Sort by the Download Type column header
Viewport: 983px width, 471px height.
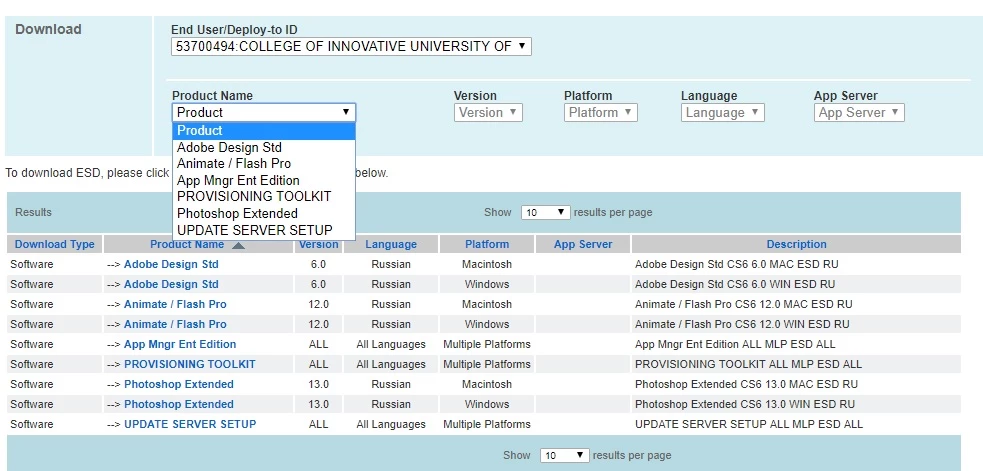coord(55,244)
